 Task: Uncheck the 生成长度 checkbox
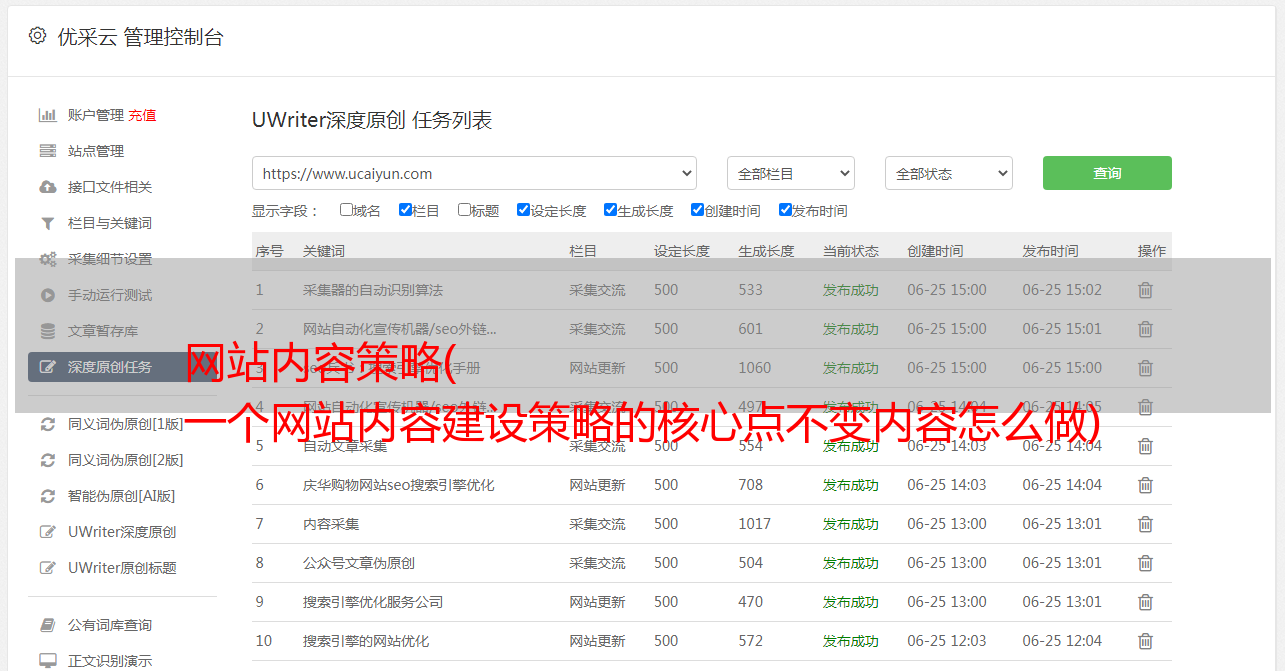click(x=610, y=210)
